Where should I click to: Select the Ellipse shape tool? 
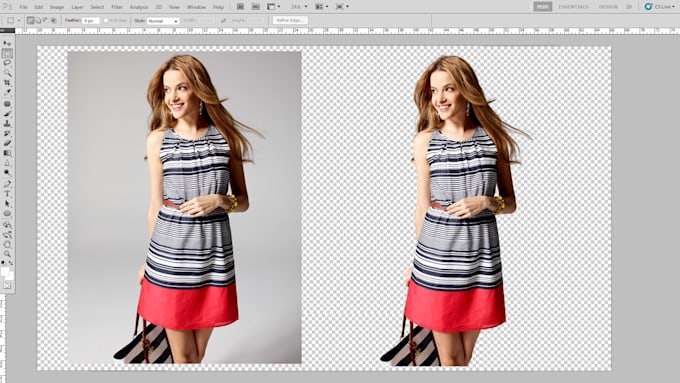pos(7,214)
